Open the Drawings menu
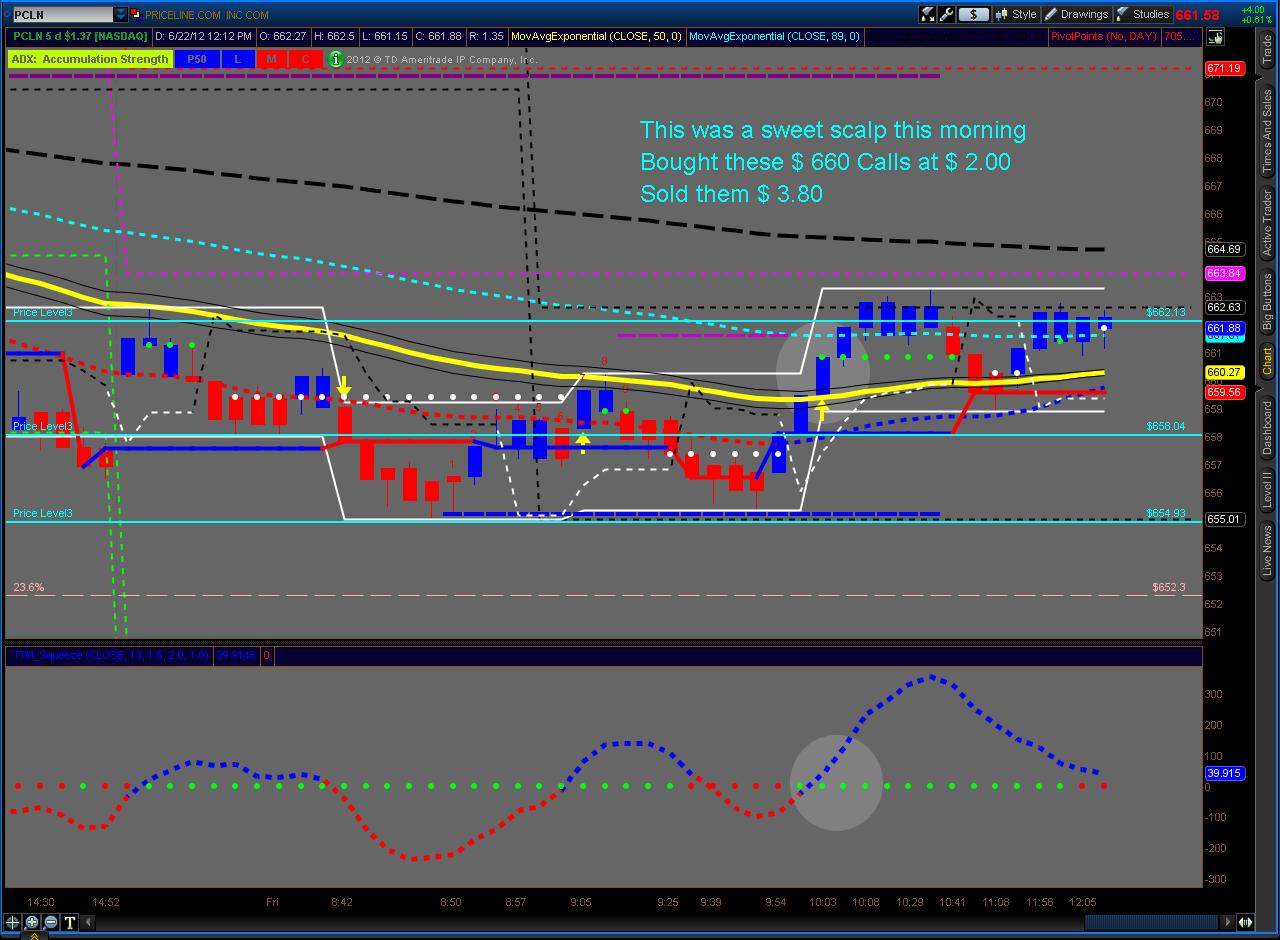The image size is (1280, 940). (1076, 14)
